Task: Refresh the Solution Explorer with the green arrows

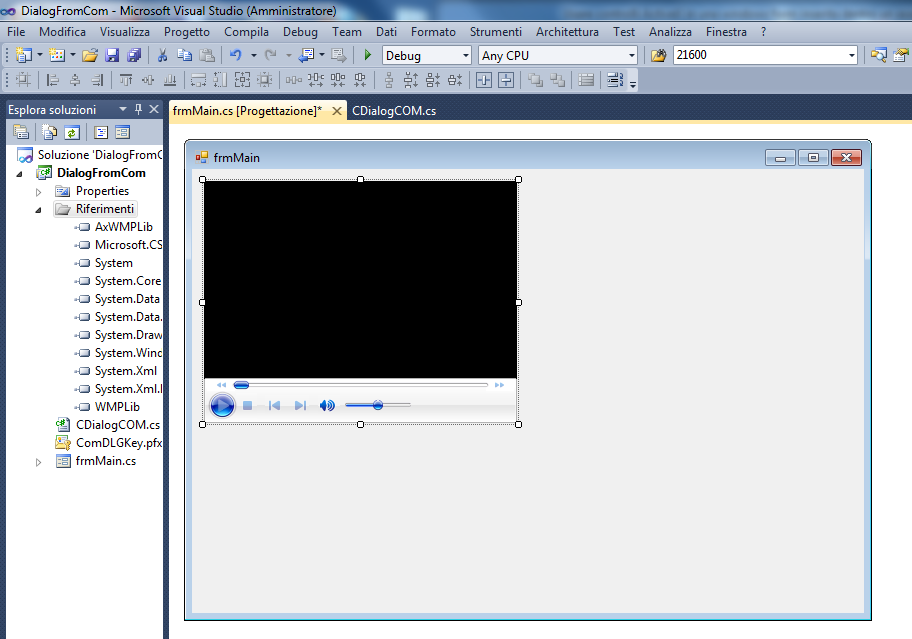Action: pyautogui.click(x=72, y=133)
